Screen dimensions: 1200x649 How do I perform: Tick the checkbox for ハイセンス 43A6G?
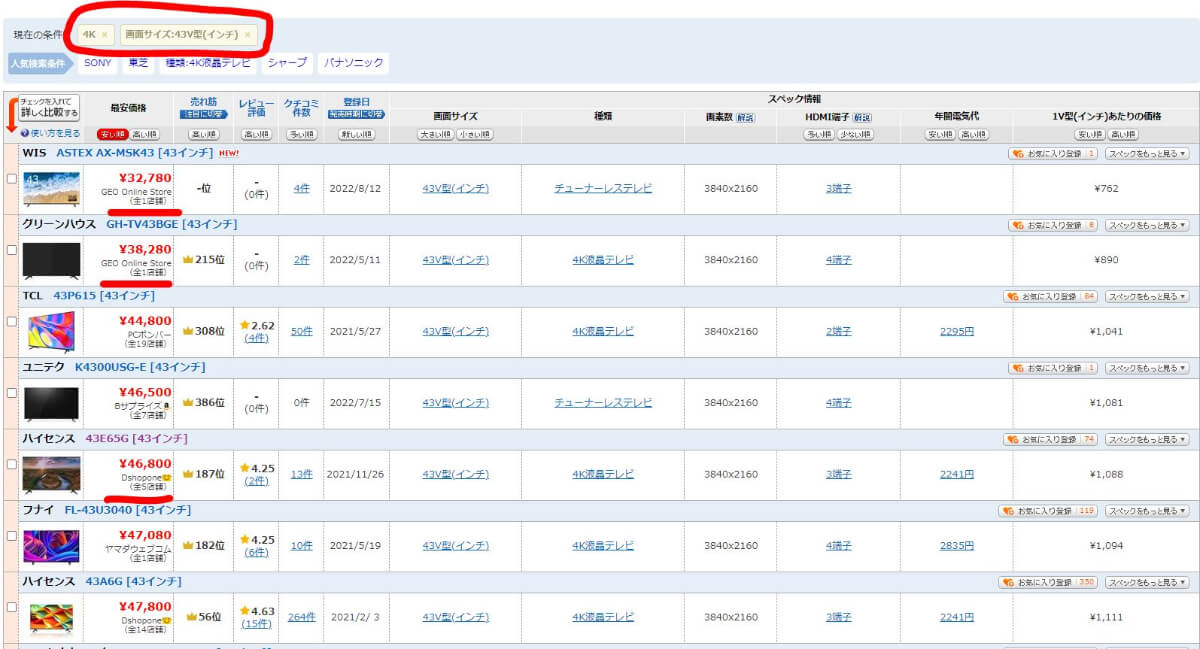[12, 607]
